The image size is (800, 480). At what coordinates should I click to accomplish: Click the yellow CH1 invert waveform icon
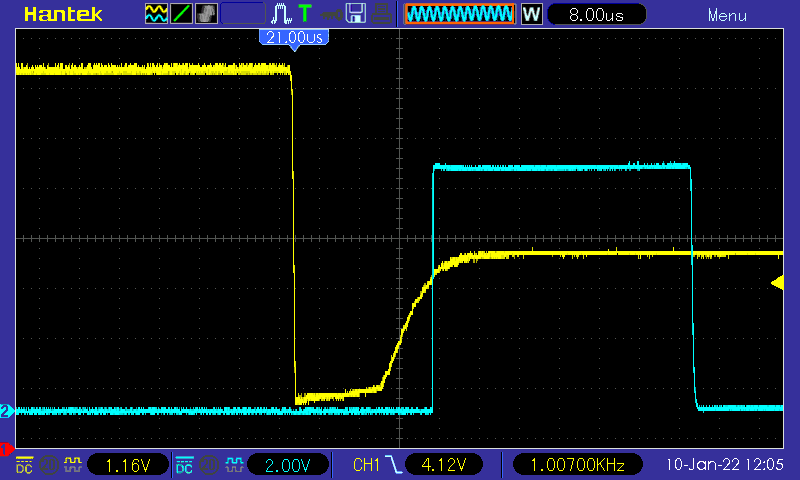(72, 465)
